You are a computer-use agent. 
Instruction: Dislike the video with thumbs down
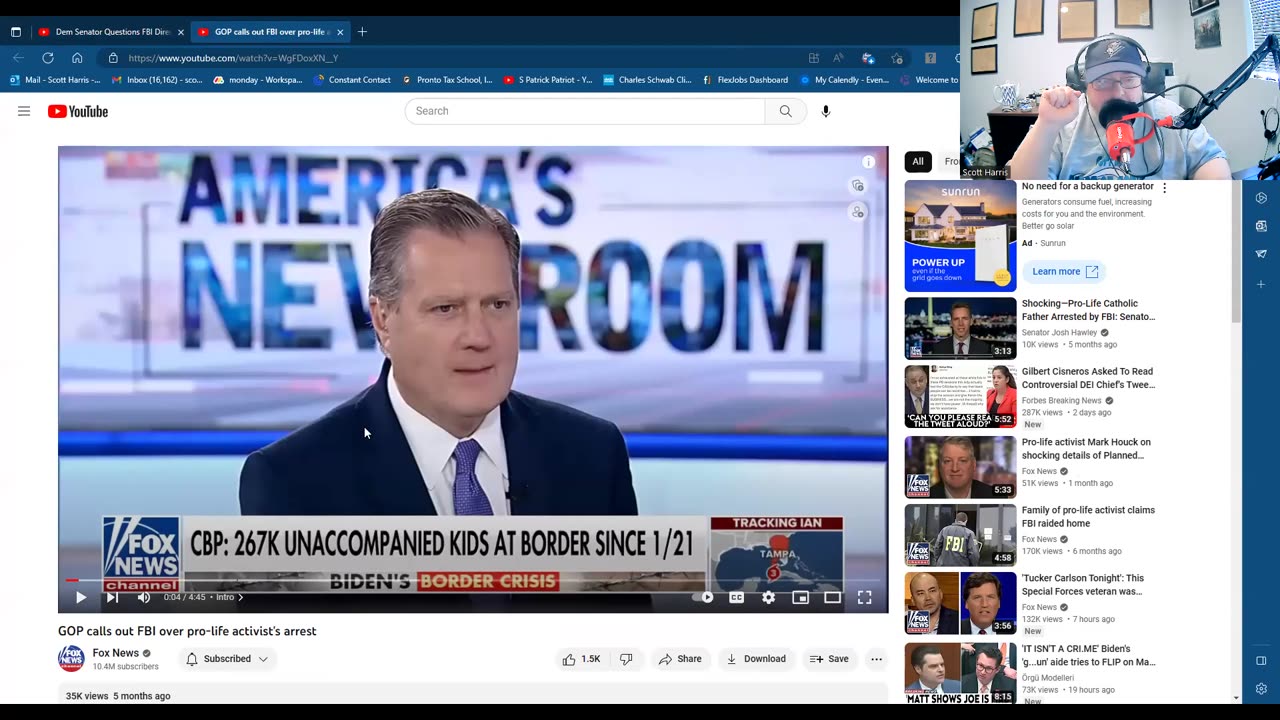pyautogui.click(x=626, y=659)
